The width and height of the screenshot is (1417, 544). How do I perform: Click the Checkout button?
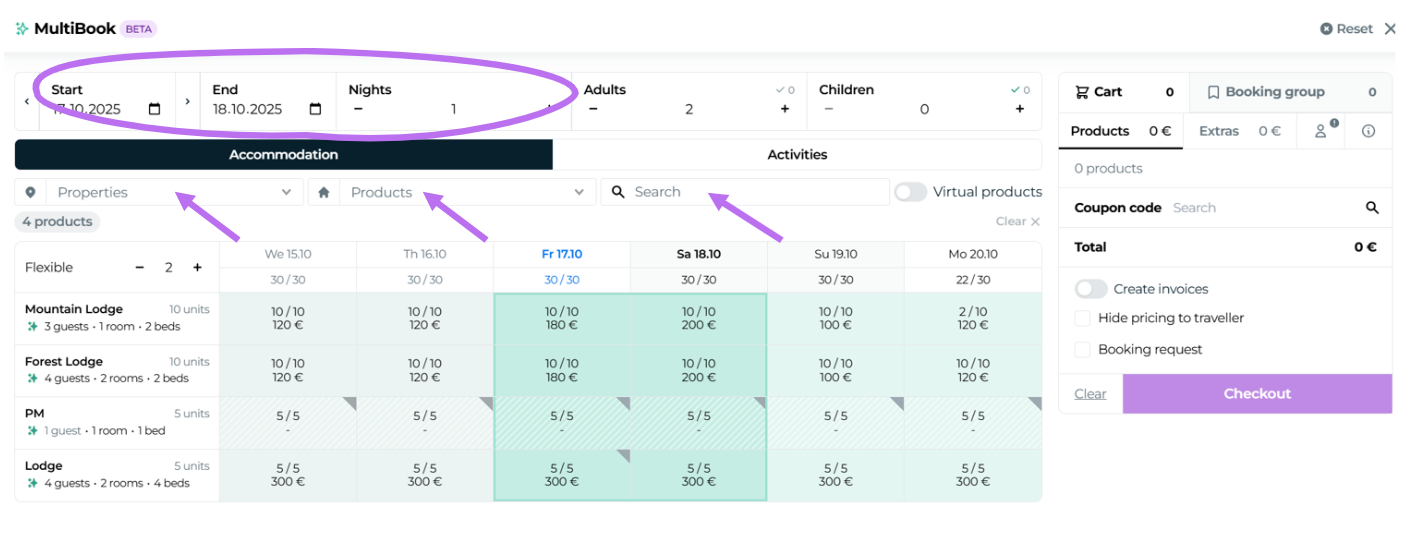[1257, 394]
